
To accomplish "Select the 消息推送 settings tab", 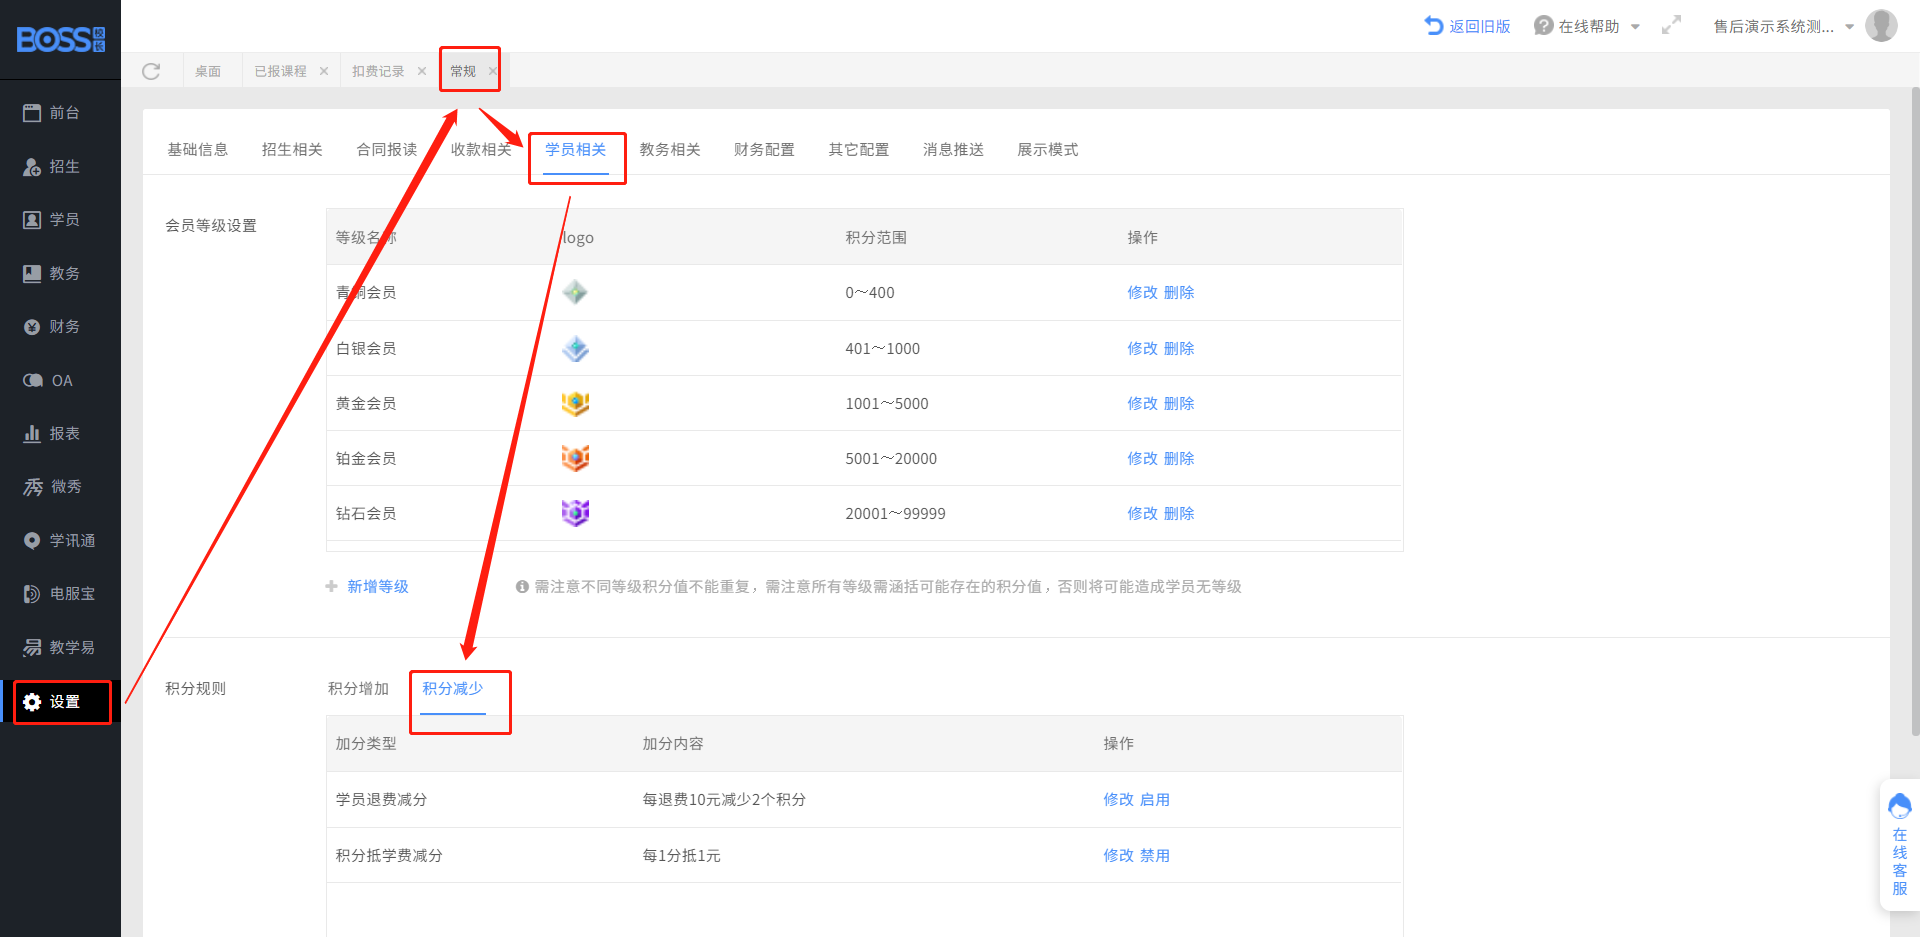I will 953,150.
